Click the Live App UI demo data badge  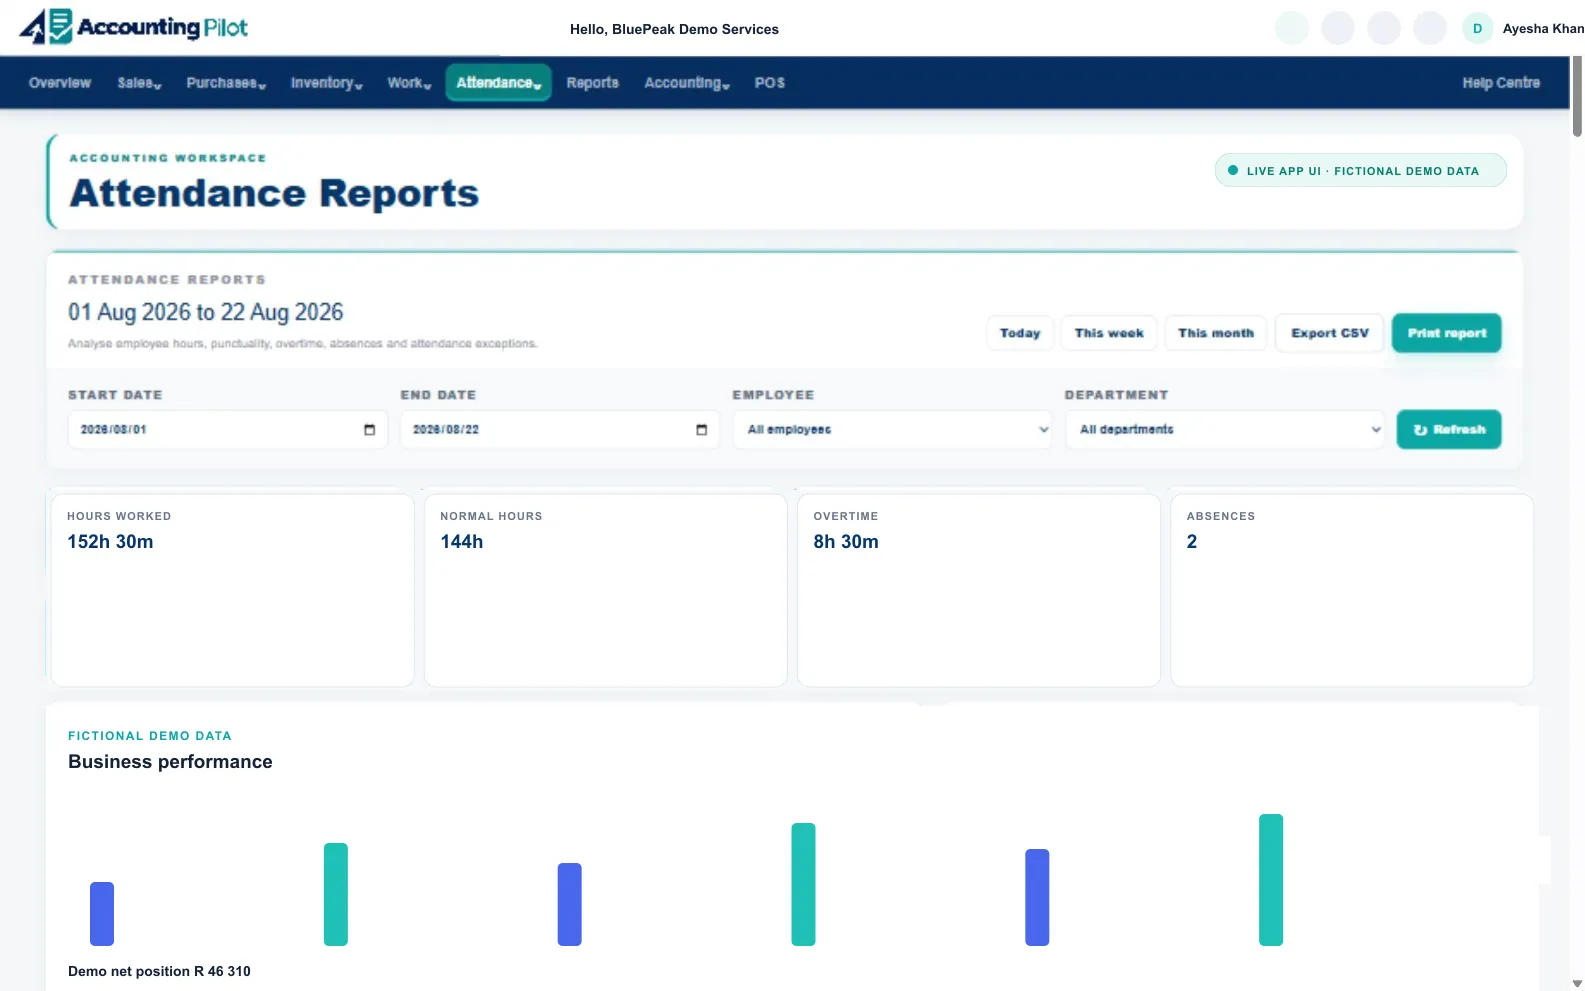(1360, 170)
